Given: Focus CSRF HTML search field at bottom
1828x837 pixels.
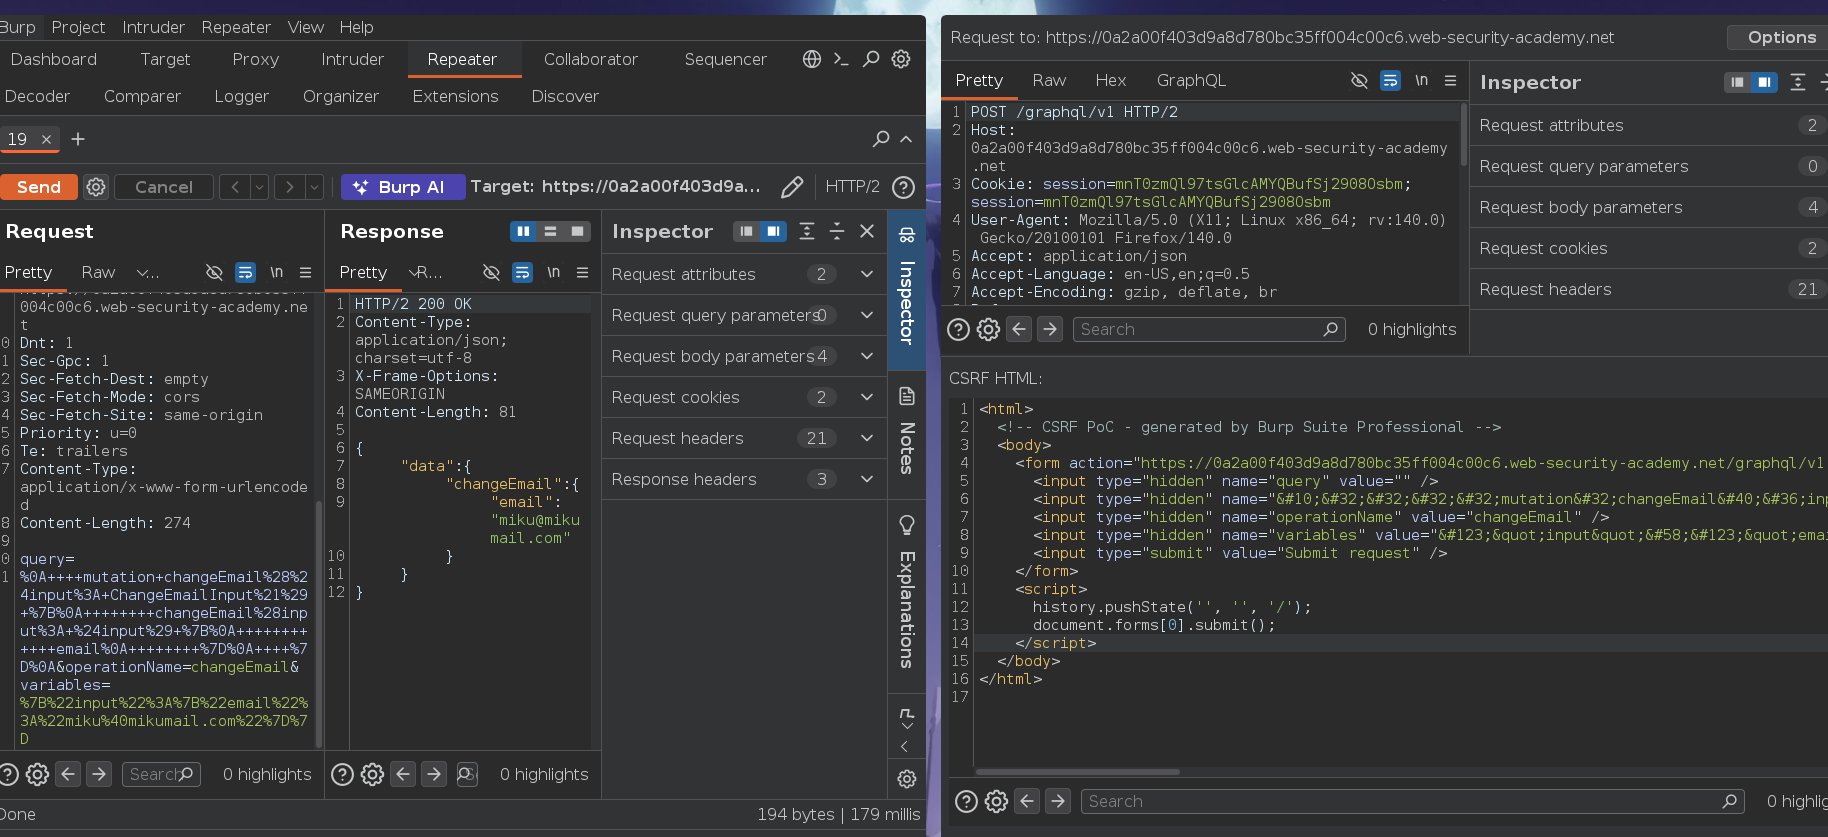Looking at the screenshot, I should (x=1412, y=801).
